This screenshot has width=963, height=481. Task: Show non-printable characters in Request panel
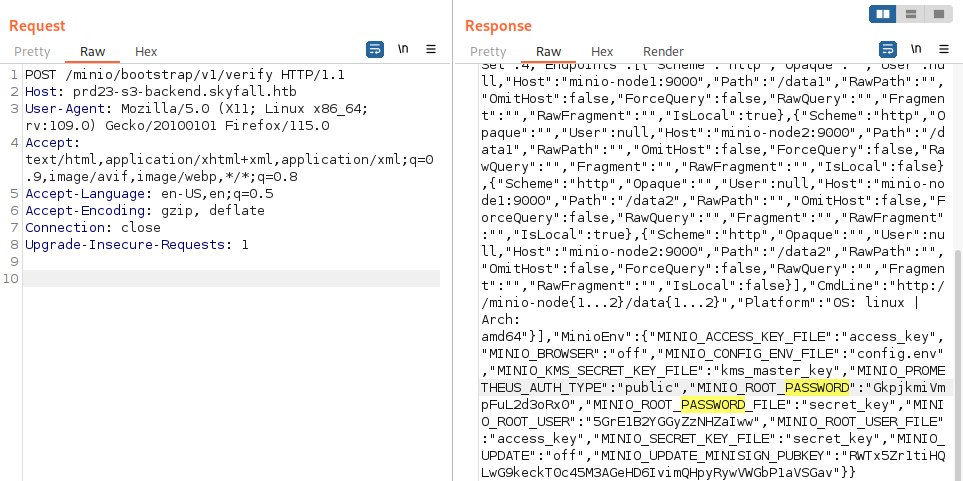point(403,50)
